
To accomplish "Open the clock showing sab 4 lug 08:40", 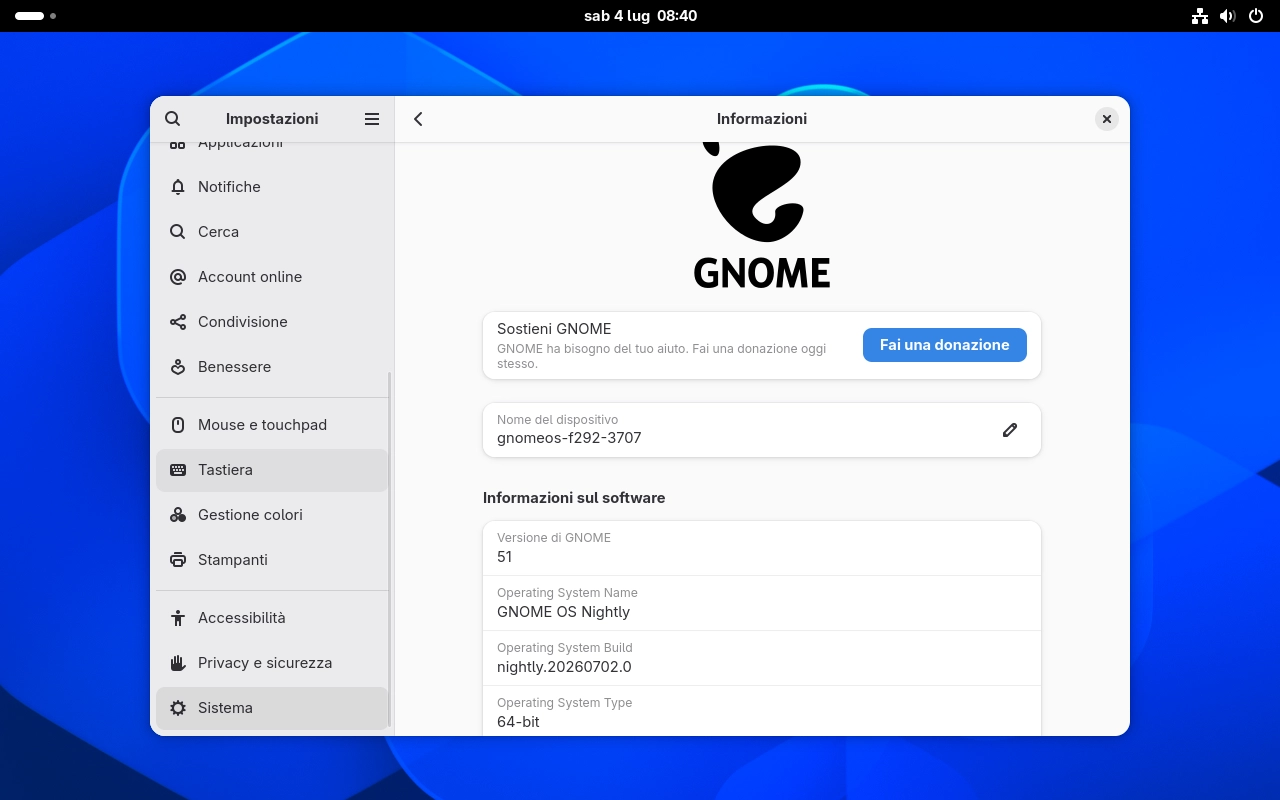I will point(640,16).
